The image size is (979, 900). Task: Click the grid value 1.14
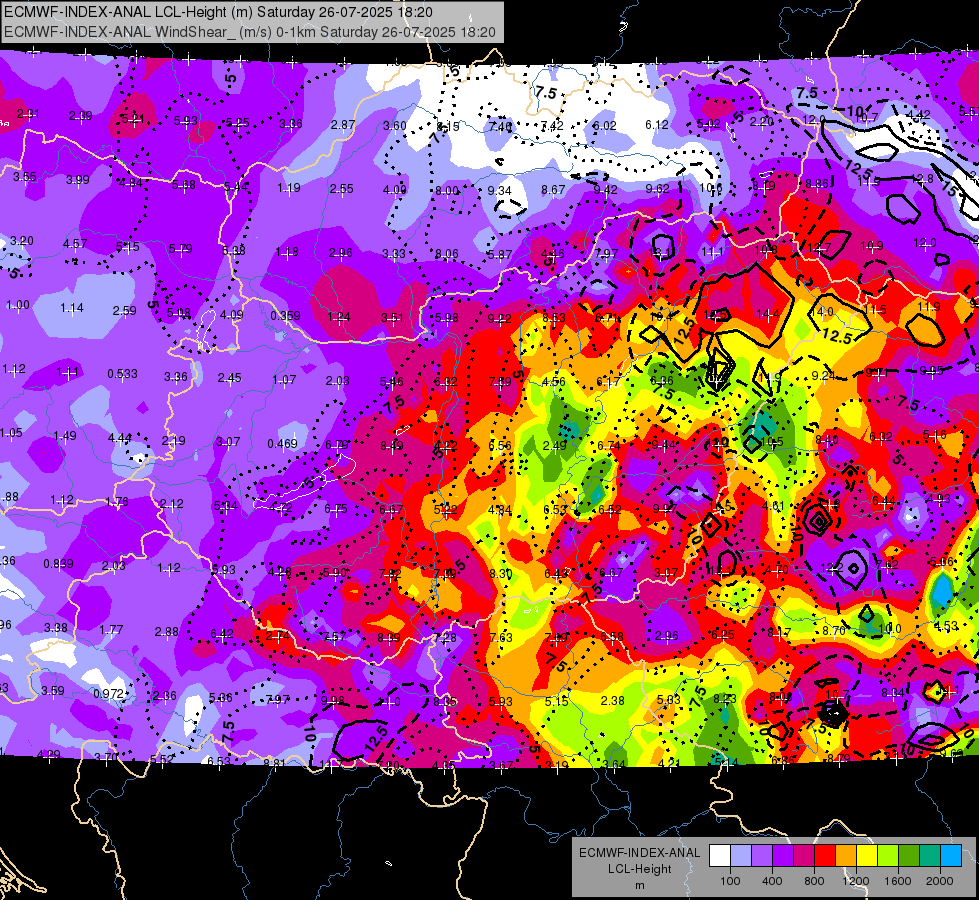click(x=72, y=307)
